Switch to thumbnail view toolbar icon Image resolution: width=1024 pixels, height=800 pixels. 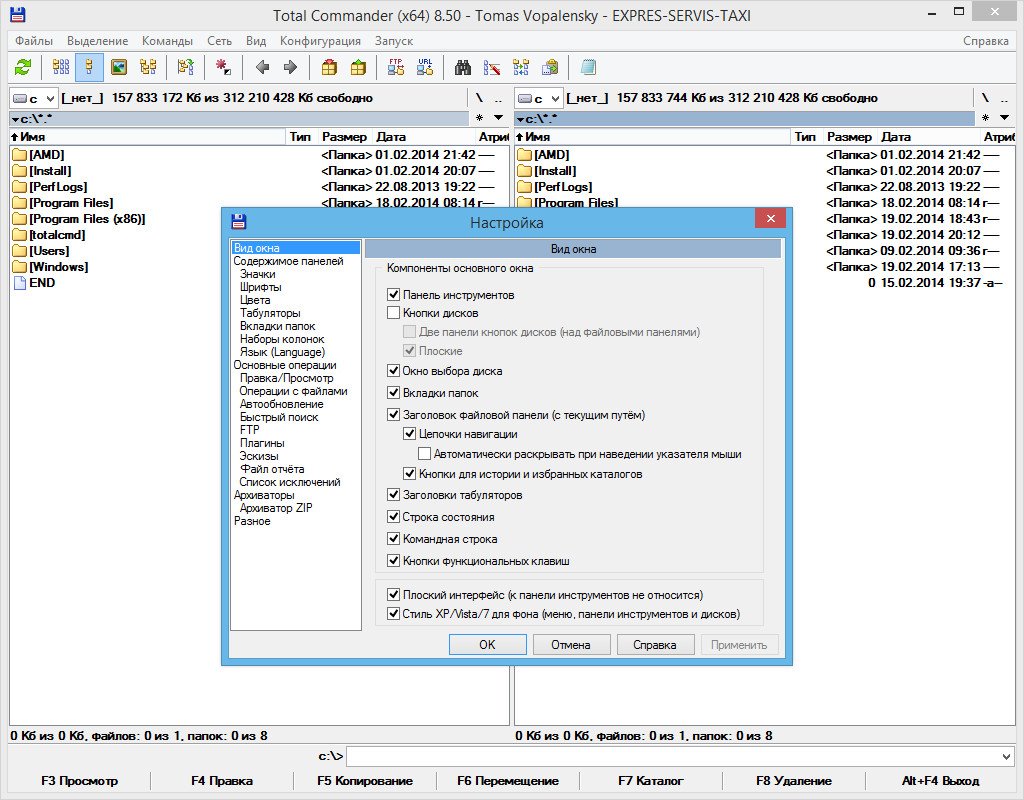coord(118,67)
